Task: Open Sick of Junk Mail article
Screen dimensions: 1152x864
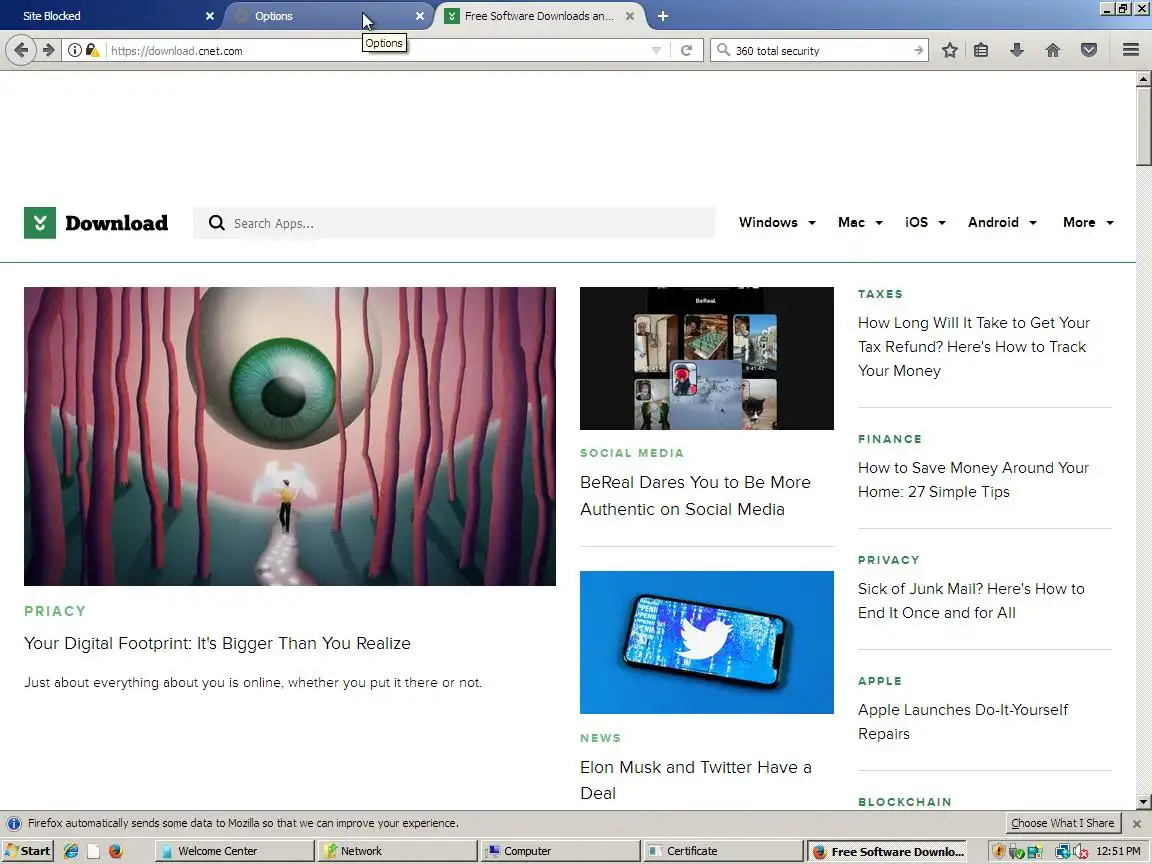Action: [x=971, y=600]
